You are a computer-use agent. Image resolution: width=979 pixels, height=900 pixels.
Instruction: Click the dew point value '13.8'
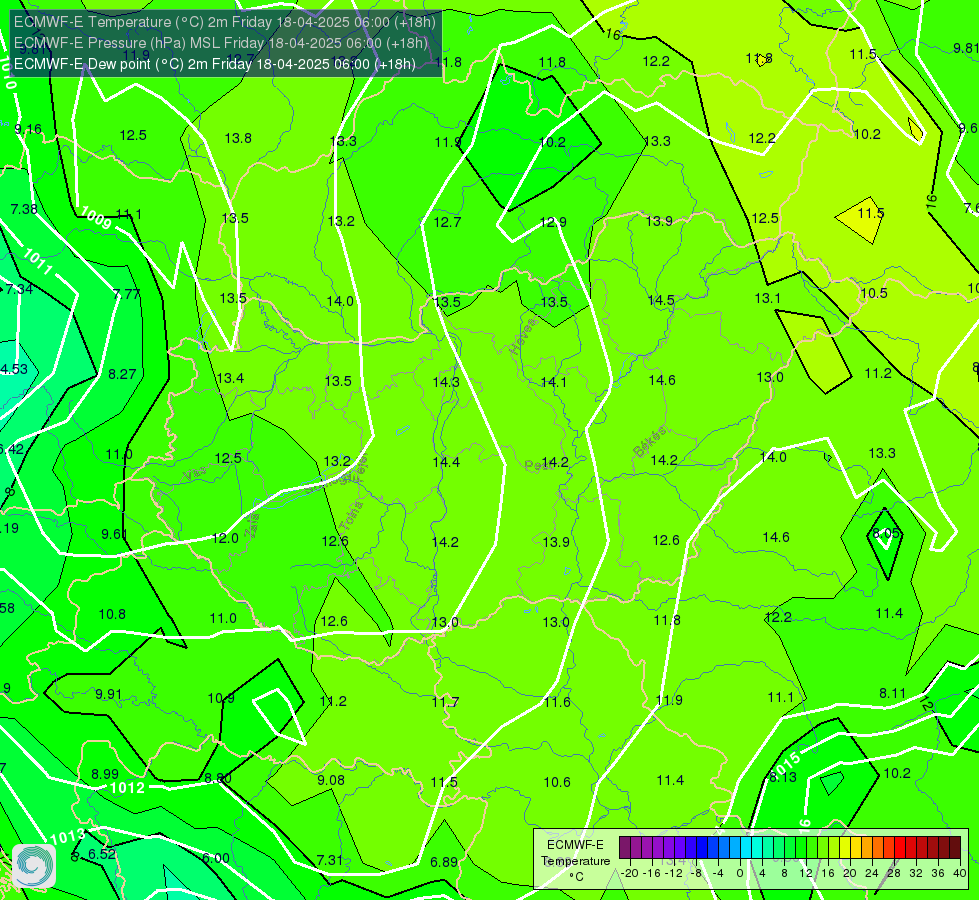(238, 139)
